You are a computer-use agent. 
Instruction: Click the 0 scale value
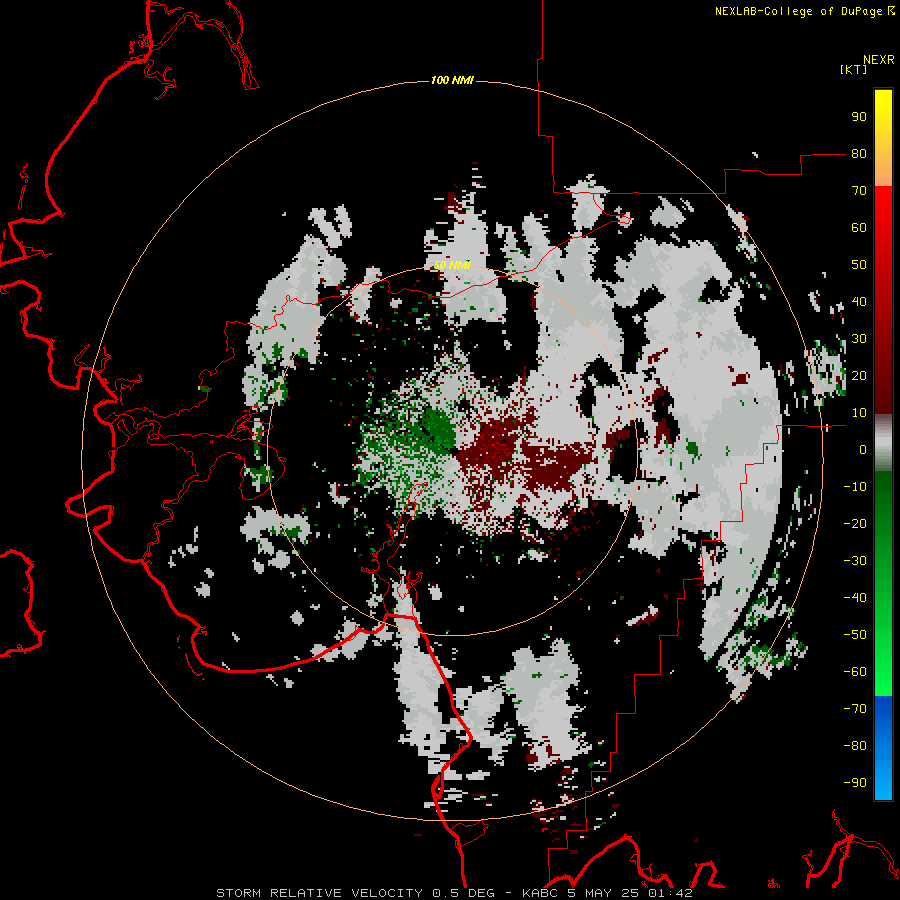[x=863, y=450]
